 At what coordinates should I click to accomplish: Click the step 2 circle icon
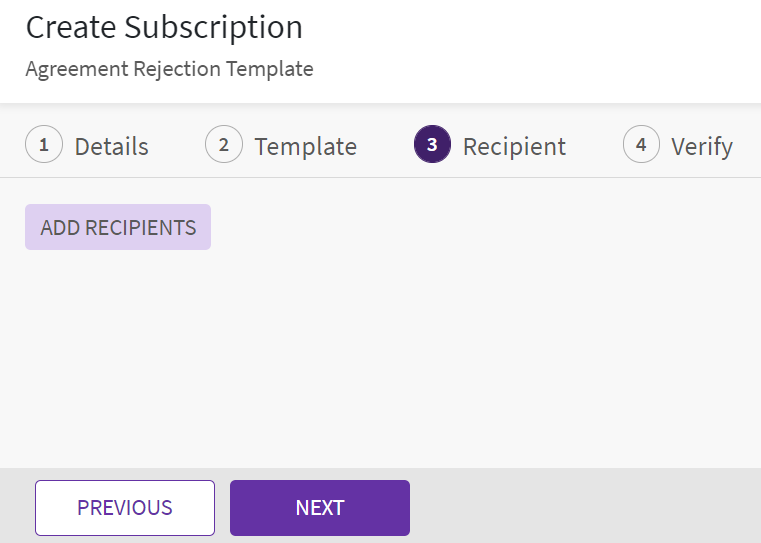click(x=223, y=145)
